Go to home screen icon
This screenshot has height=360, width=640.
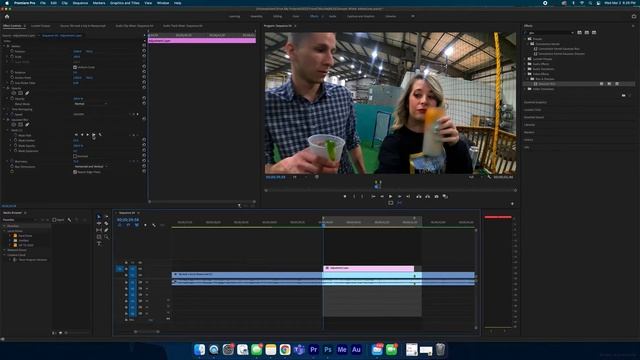(x=7, y=16)
